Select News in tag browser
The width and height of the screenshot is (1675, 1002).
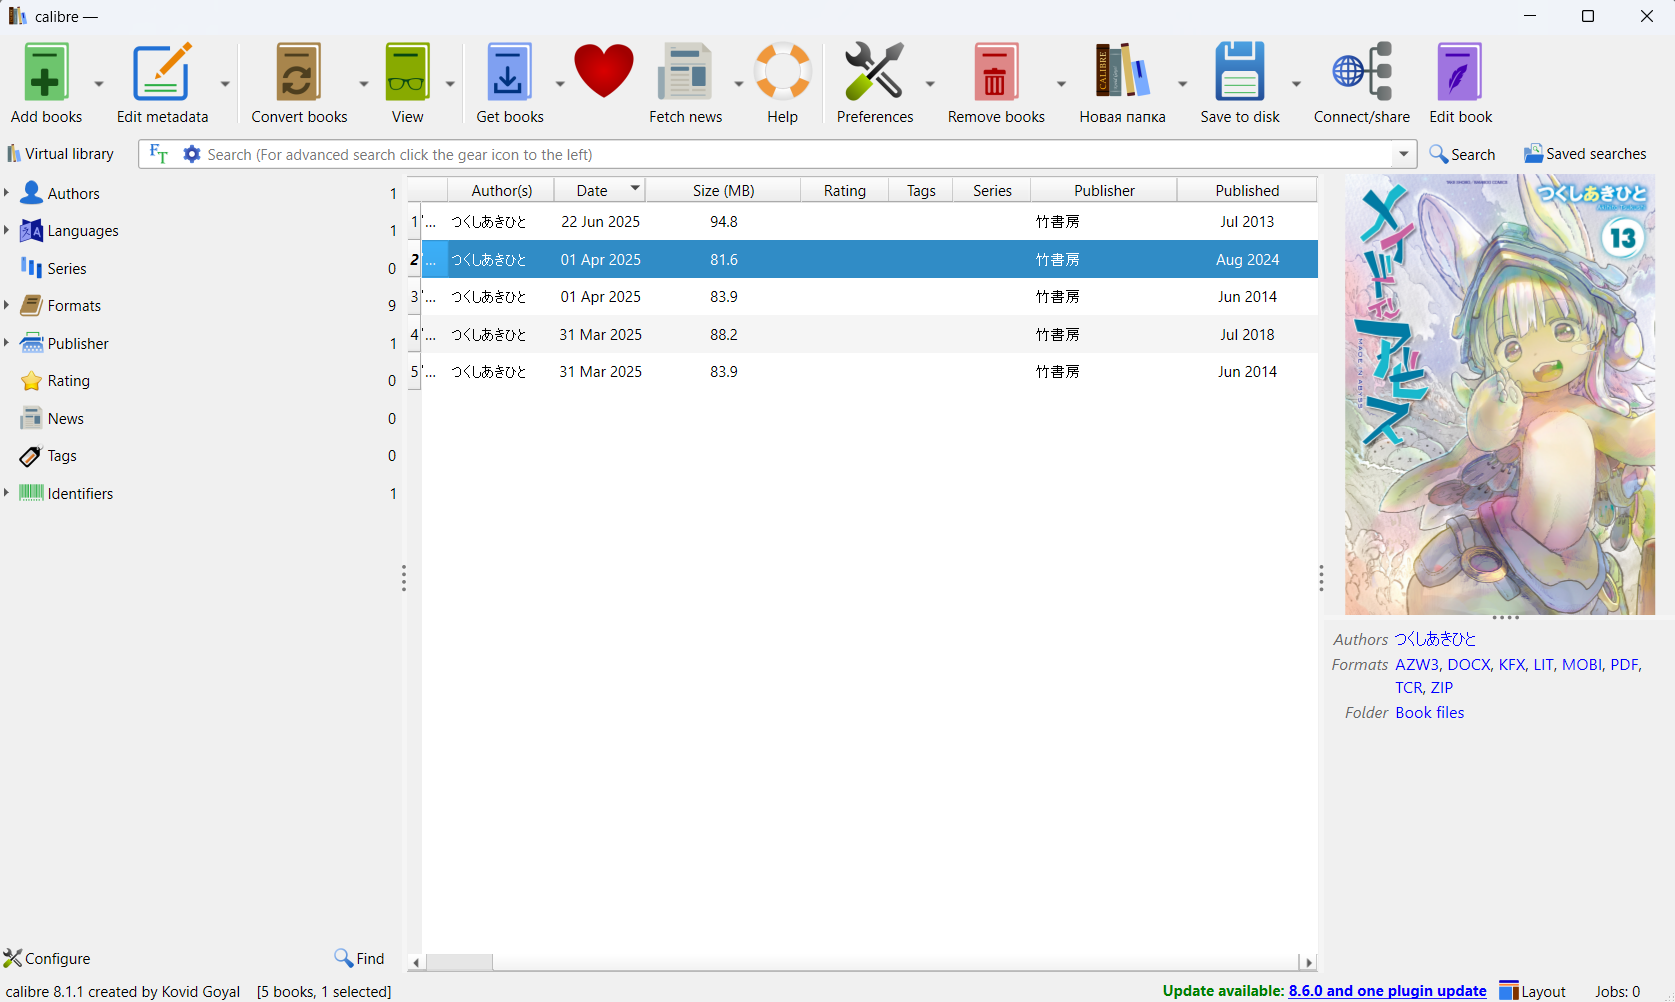pyautogui.click(x=65, y=418)
